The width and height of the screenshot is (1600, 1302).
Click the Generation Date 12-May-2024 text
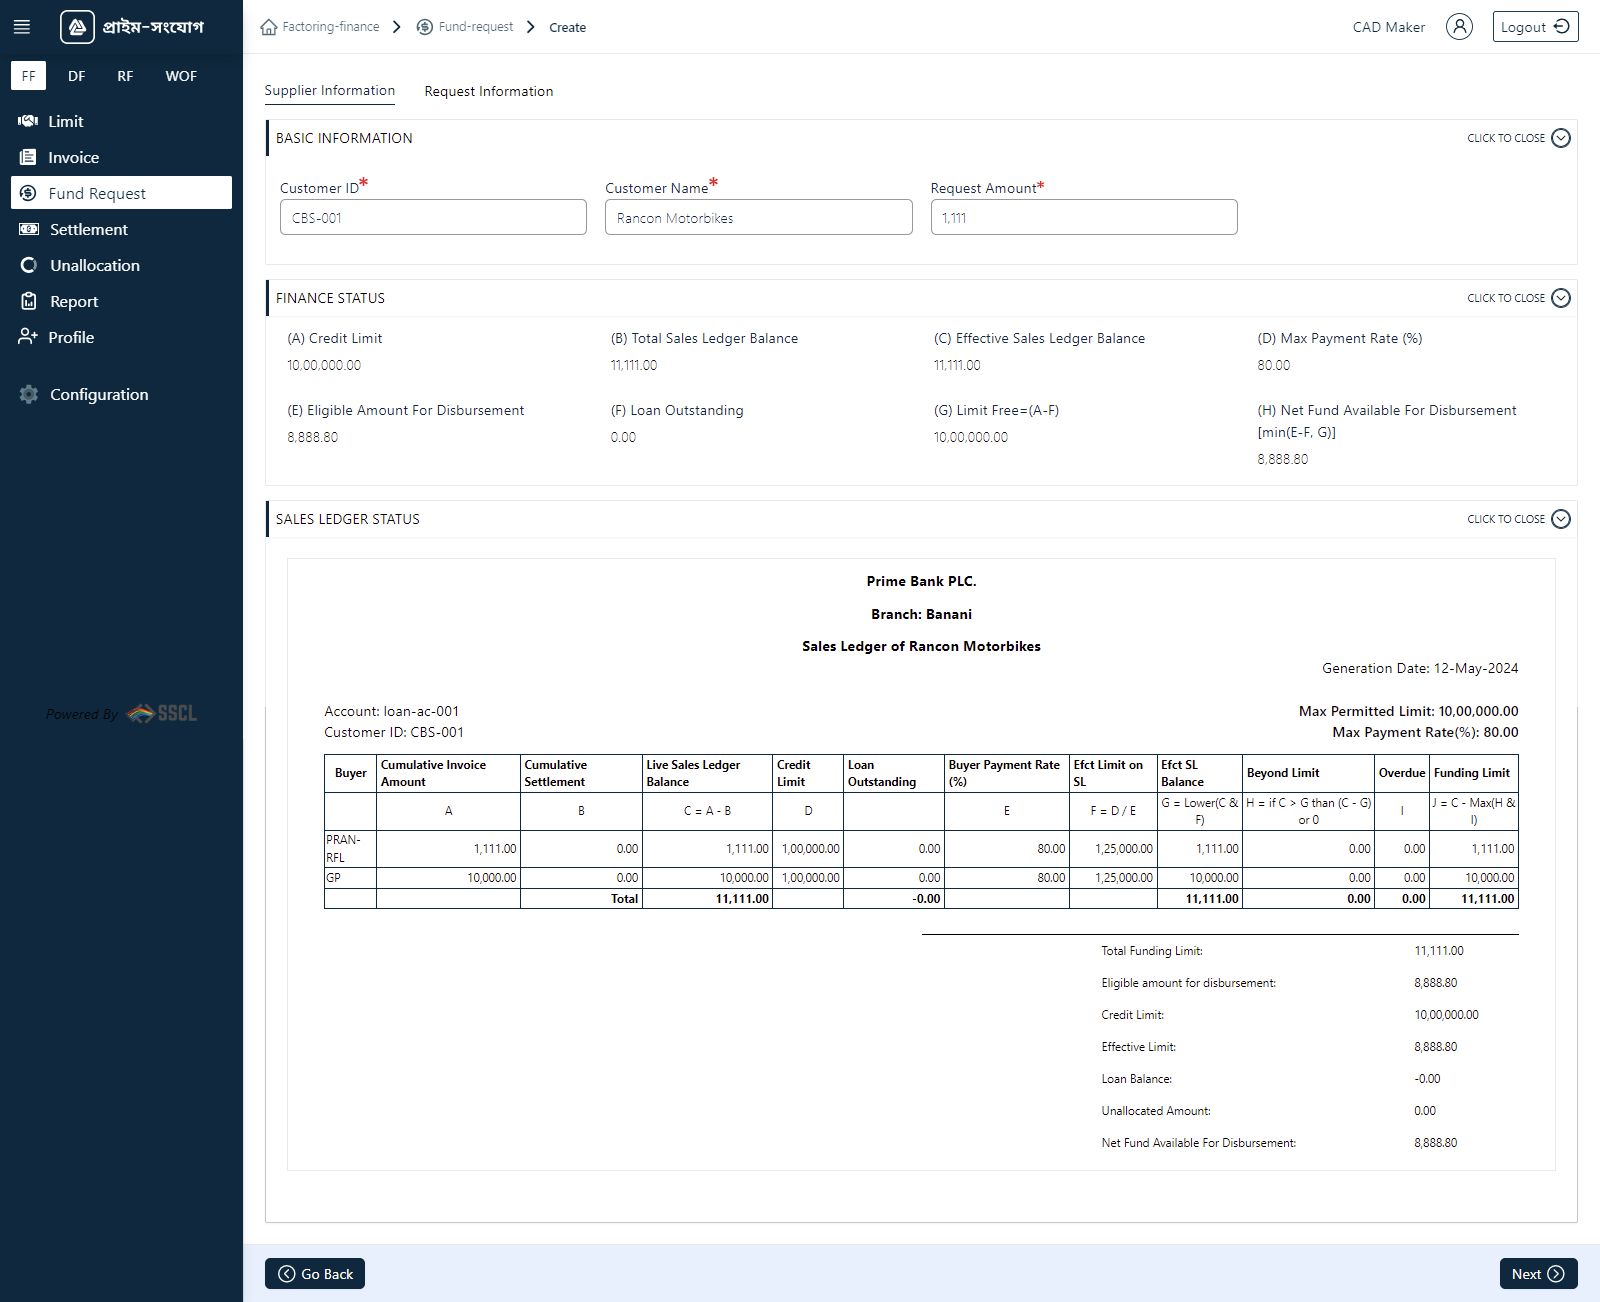coord(1420,668)
